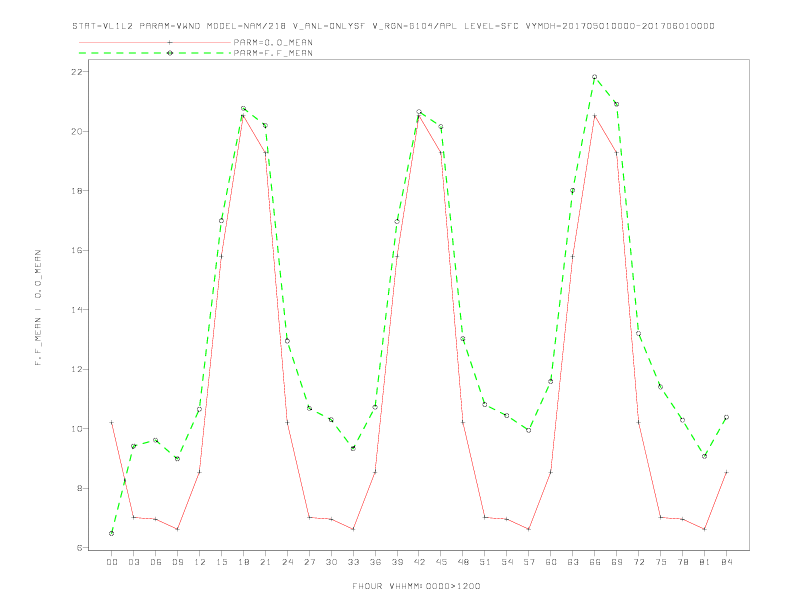Pick the green circle point at hour 48

point(463,339)
